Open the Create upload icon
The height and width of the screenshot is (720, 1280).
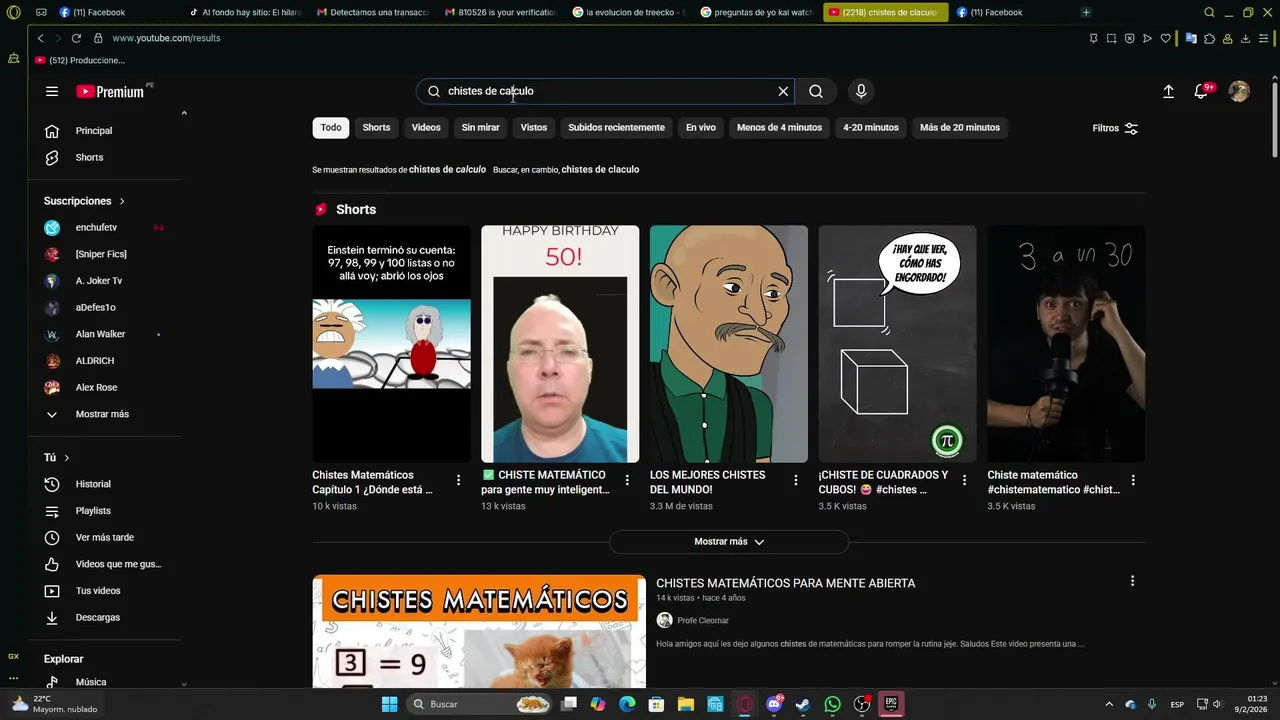1168,91
